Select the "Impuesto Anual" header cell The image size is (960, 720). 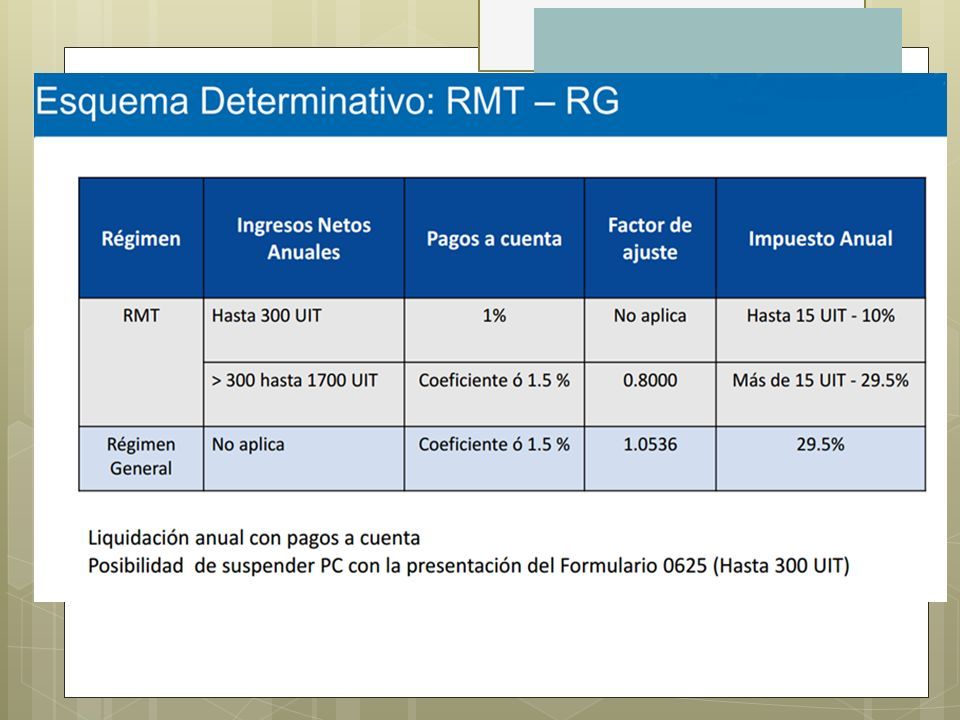point(820,238)
